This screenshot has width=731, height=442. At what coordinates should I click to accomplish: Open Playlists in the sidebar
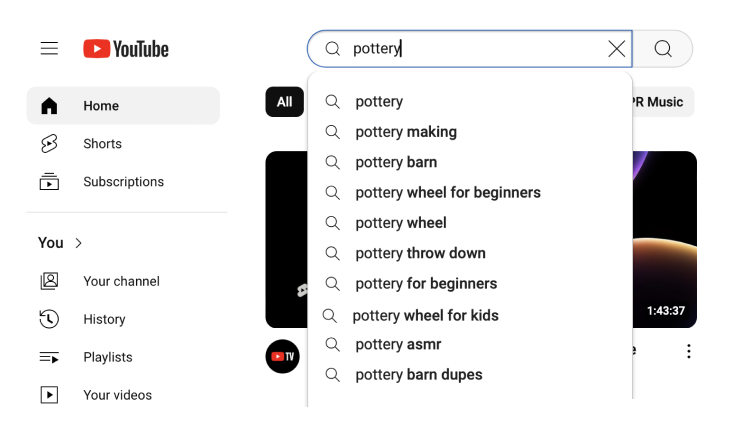(x=107, y=357)
